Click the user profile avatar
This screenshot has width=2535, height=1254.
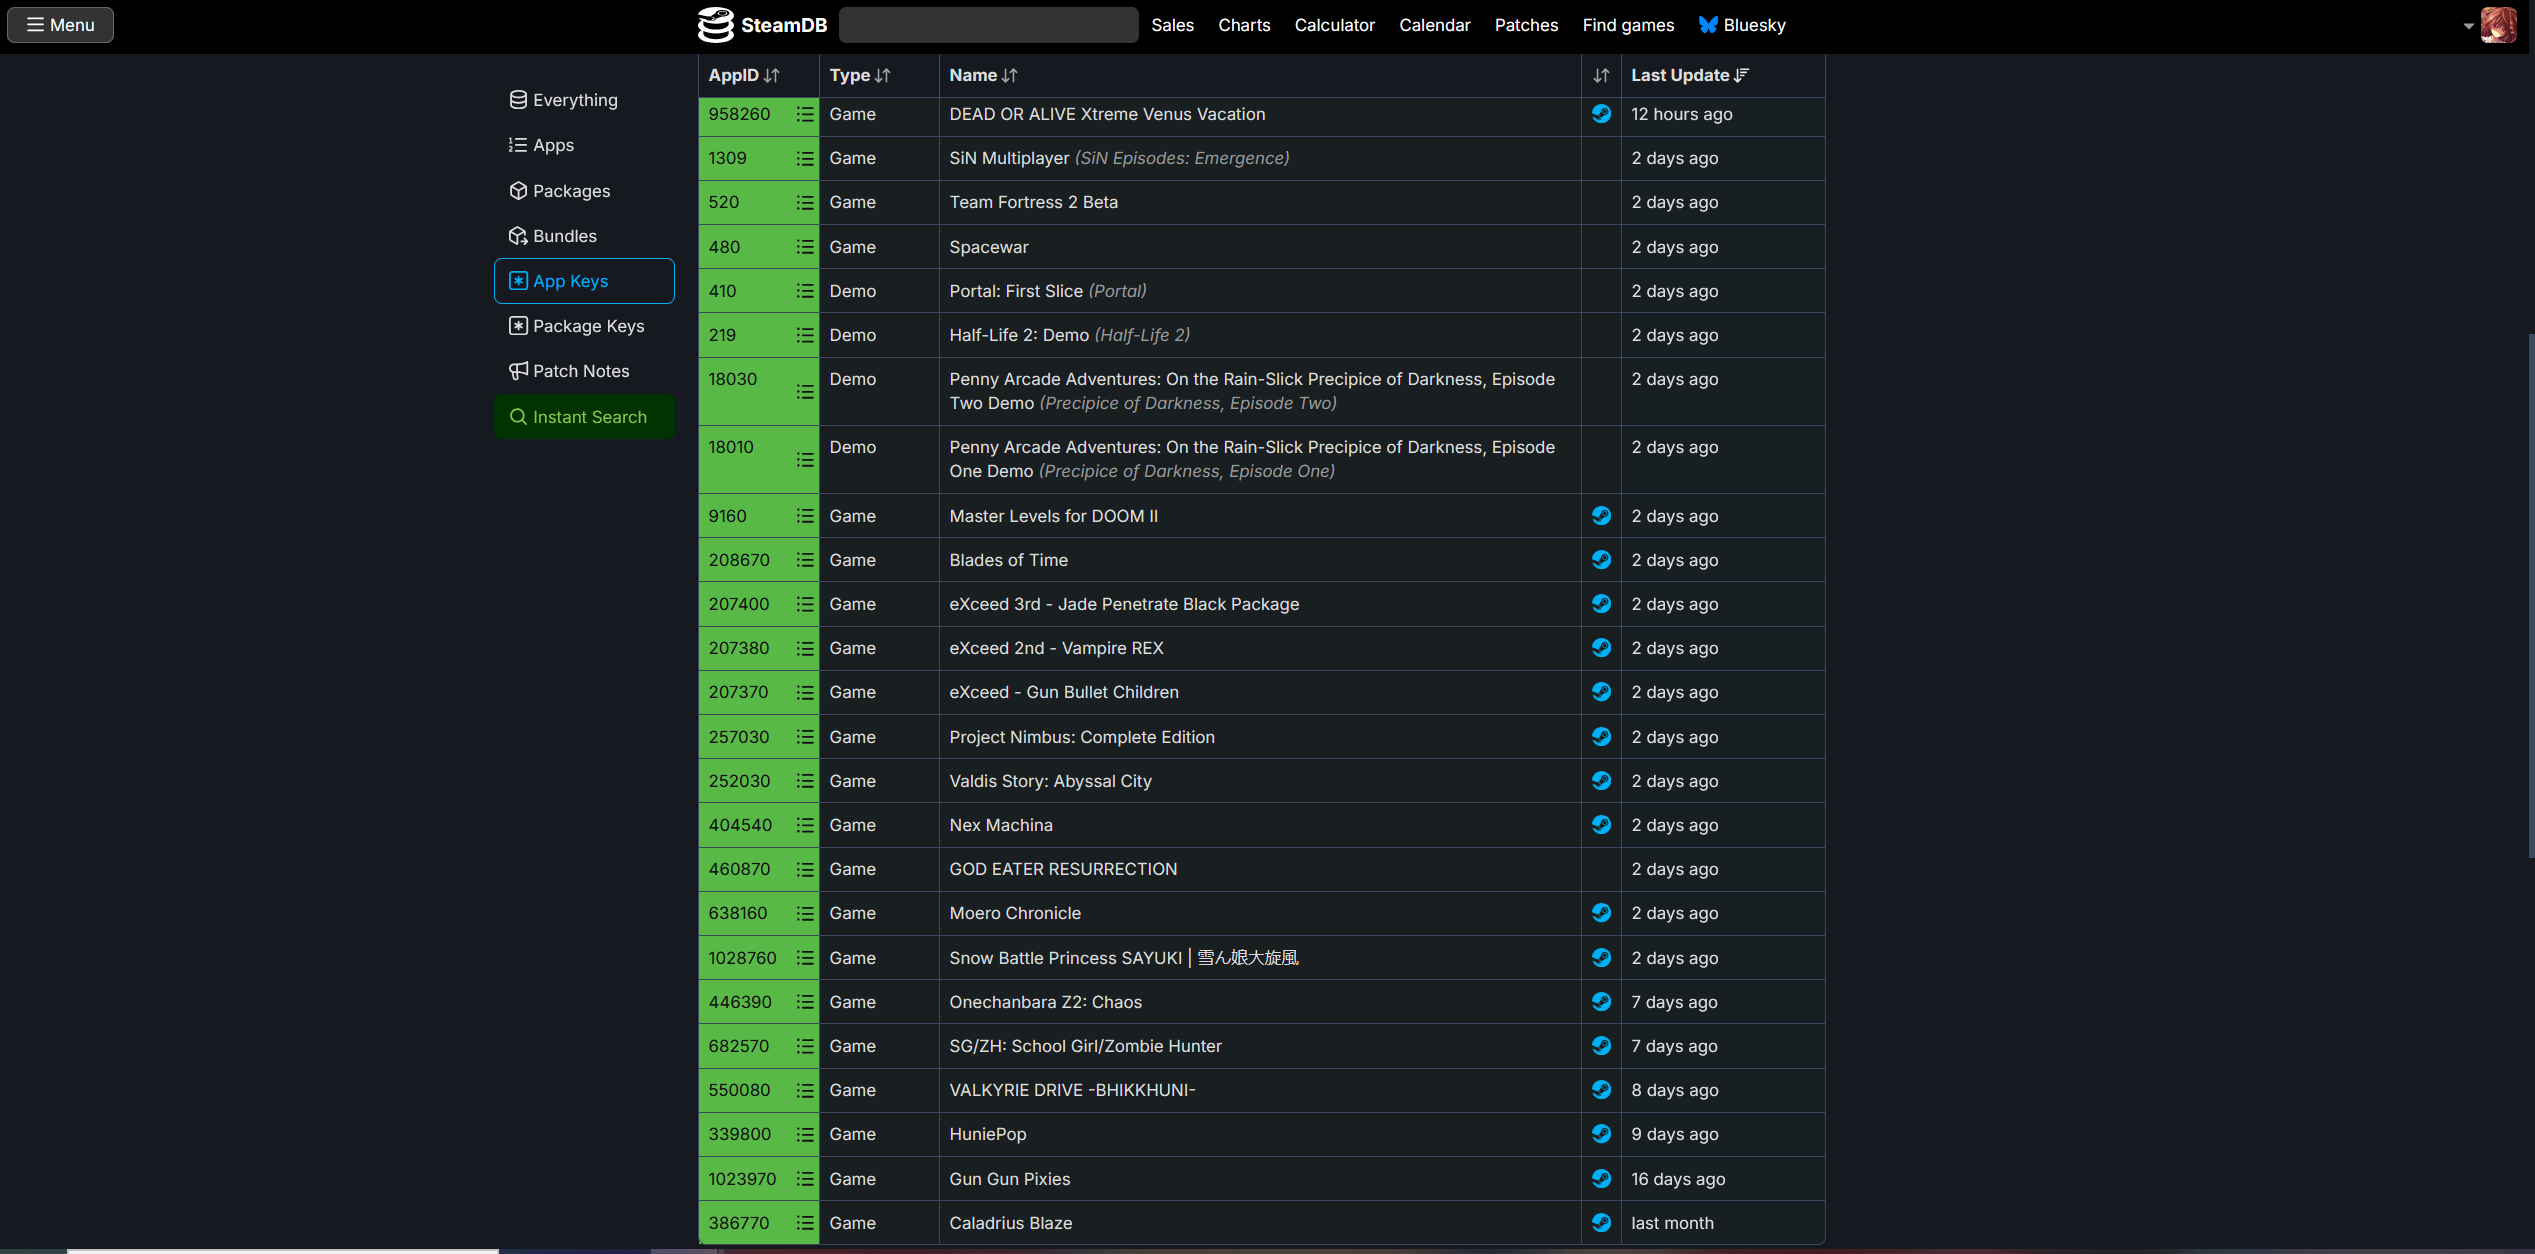point(2499,26)
